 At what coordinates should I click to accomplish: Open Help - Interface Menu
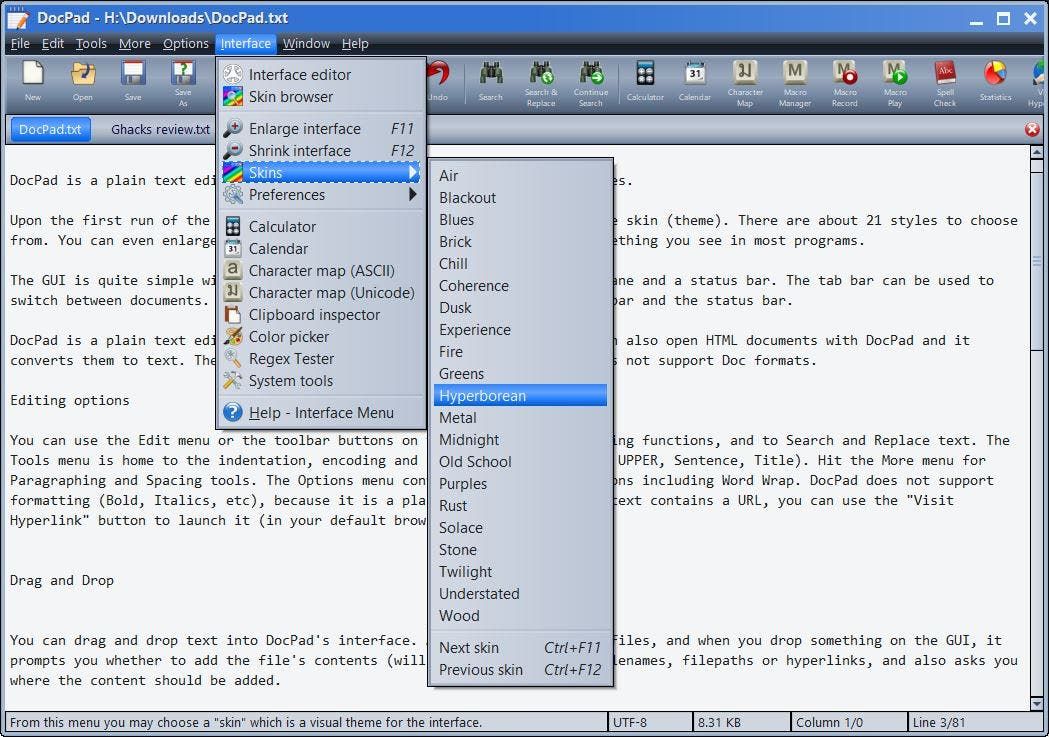point(321,413)
